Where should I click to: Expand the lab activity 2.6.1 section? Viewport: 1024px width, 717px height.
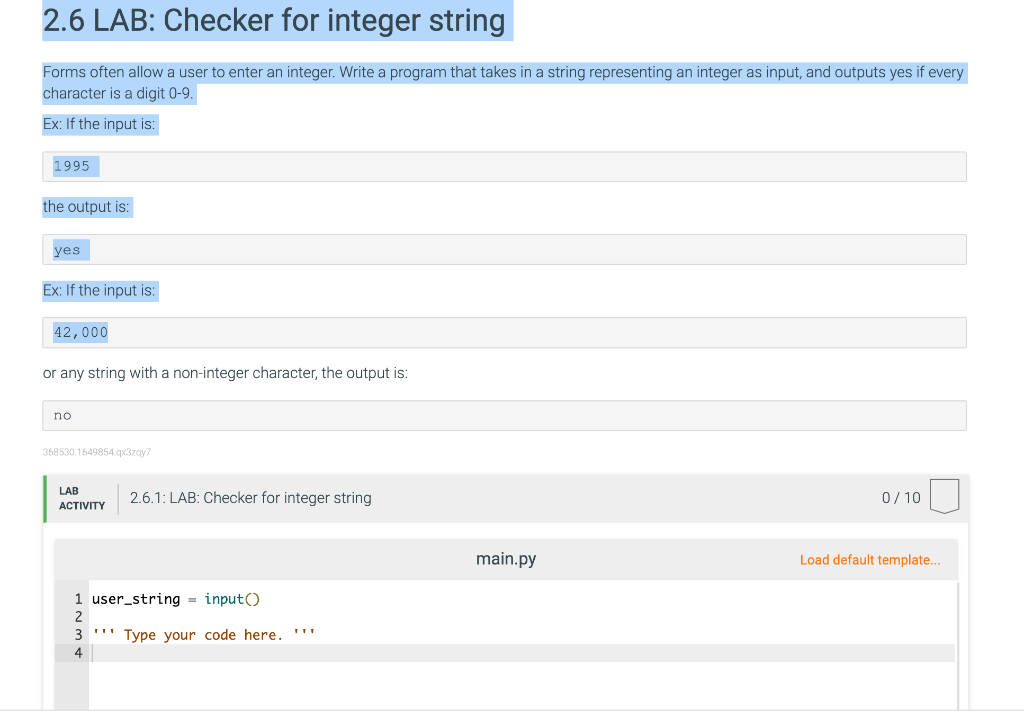[250, 497]
